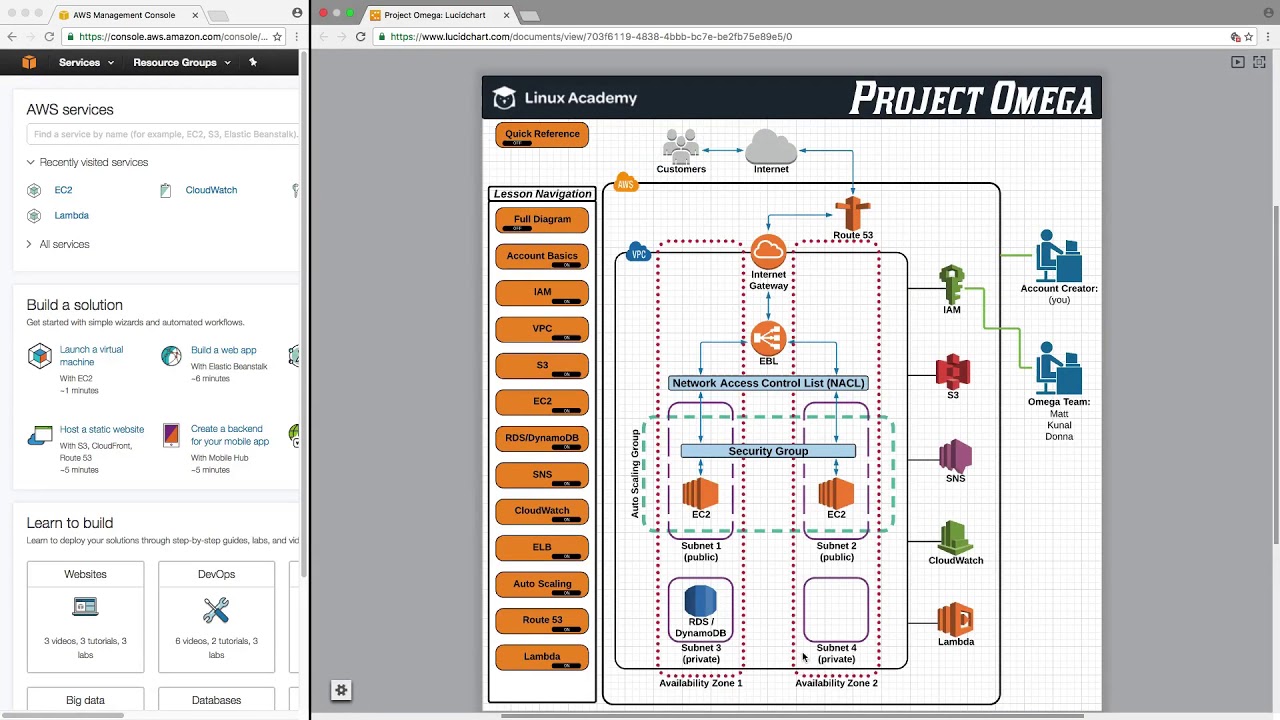Click Host a static website link
This screenshot has width=1280, height=720.
click(101, 430)
